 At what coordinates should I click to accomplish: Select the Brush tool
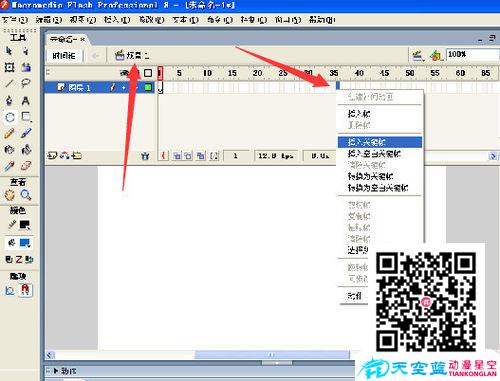coord(26,133)
